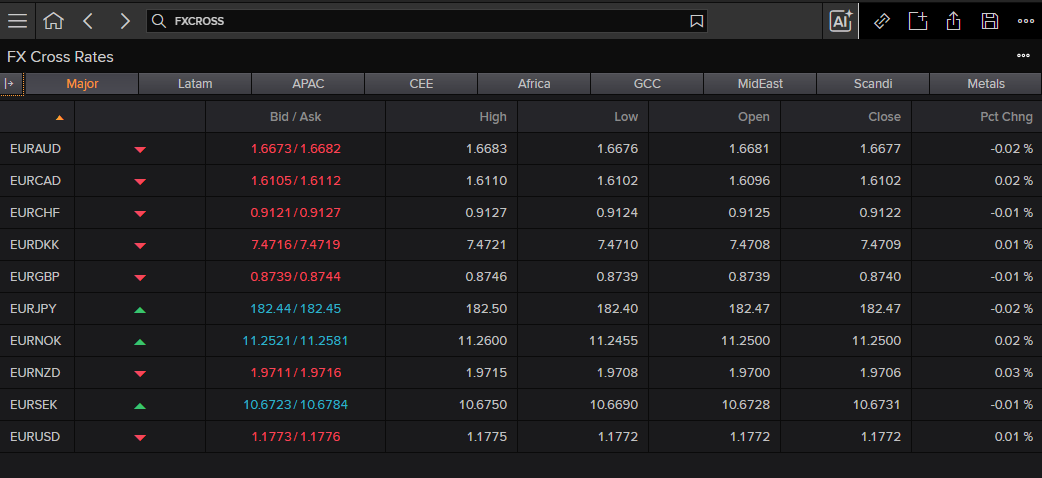Open the MidEast tab
The image size is (1042, 478).
point(760,84)
